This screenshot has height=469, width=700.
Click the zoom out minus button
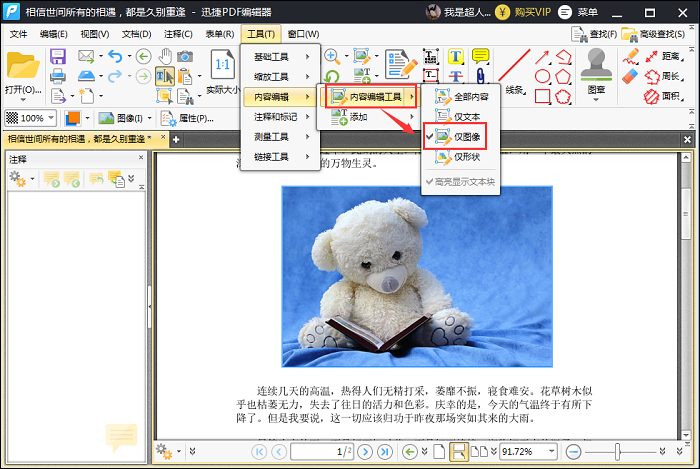[x=573, y=452]
